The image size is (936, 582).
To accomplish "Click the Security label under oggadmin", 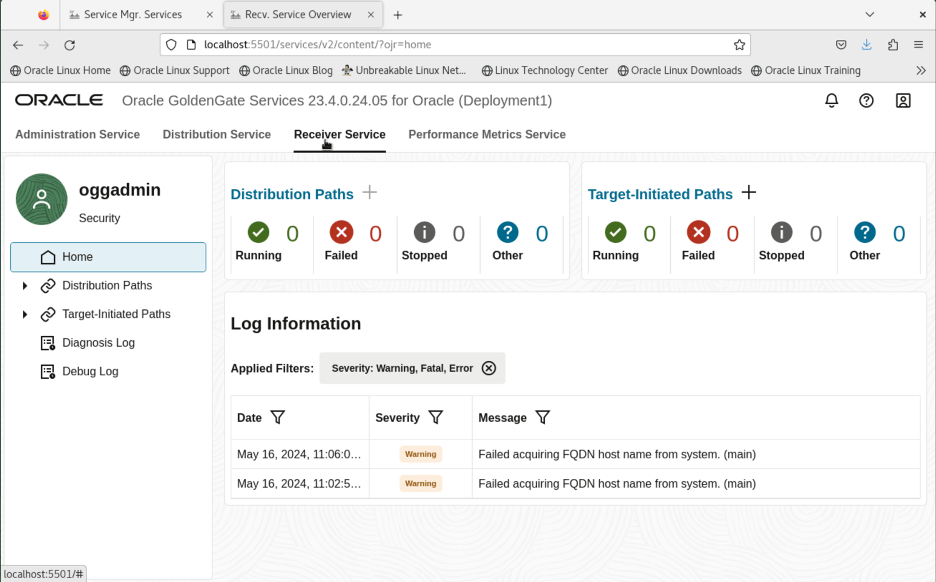I will [x=100, y=218].
